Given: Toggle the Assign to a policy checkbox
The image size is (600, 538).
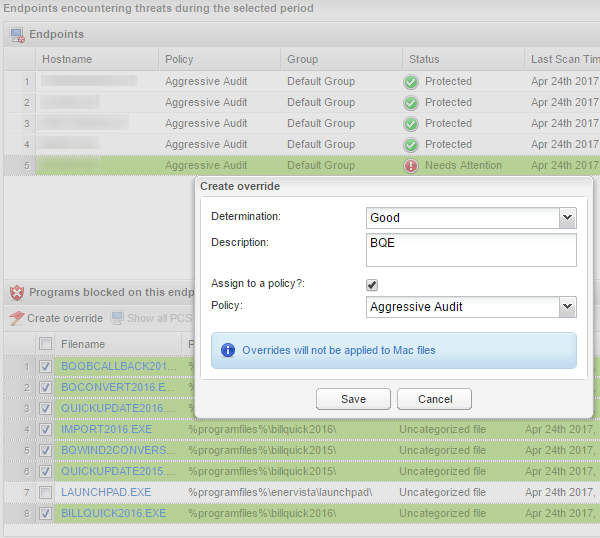Looking at the screenshot, I should tap(372, 285).
